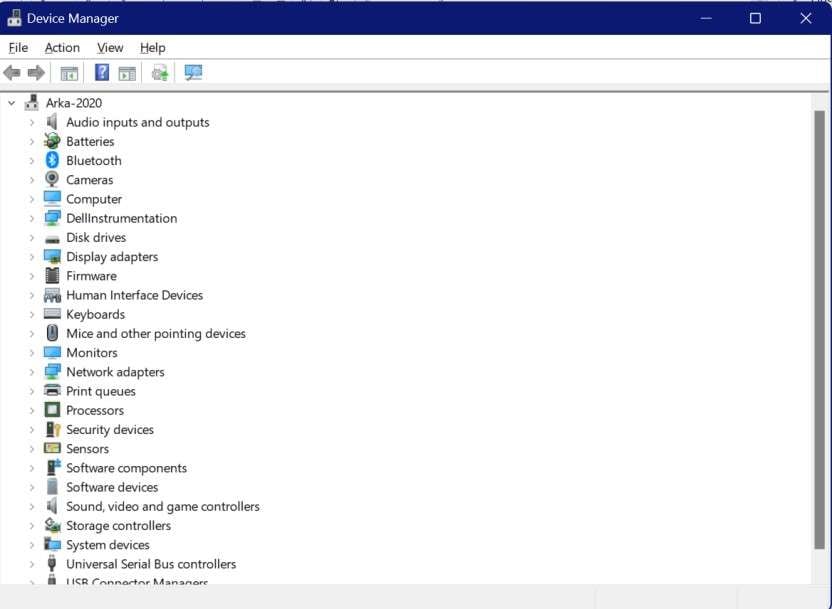Click the Device Manager title bar icon
Image resolution: width=832 pixels, height=609 pixels.
14,18
